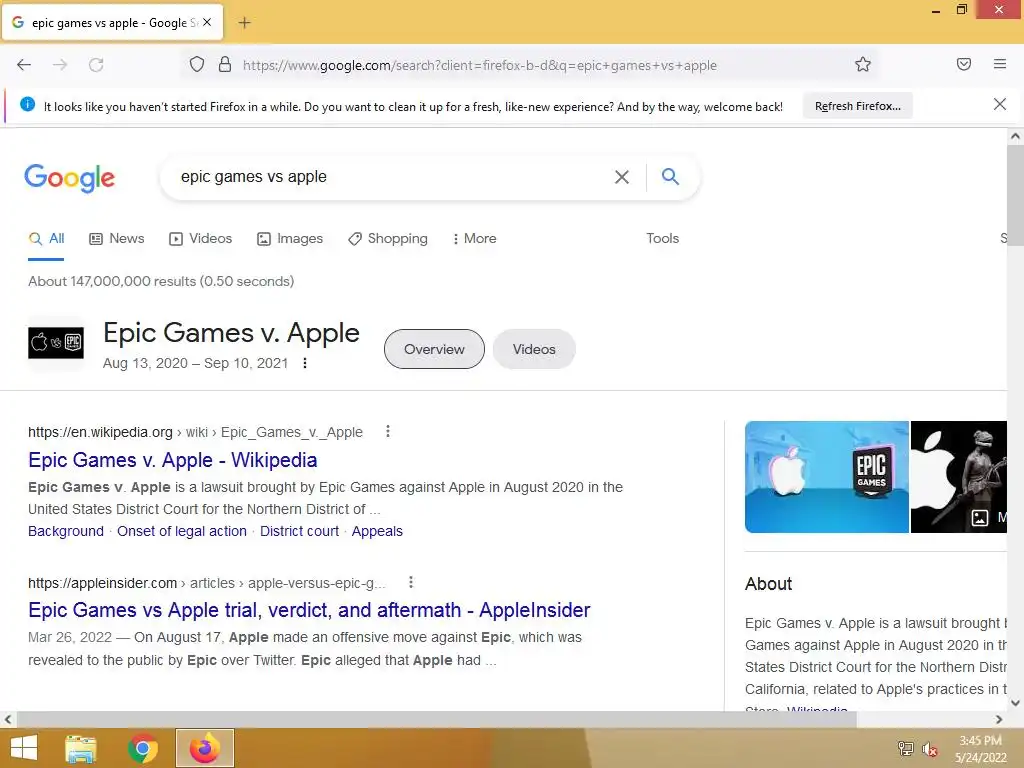1024x768 pixels.
Task: Switch to the Shopping results tab
Action: pos(388,238)
